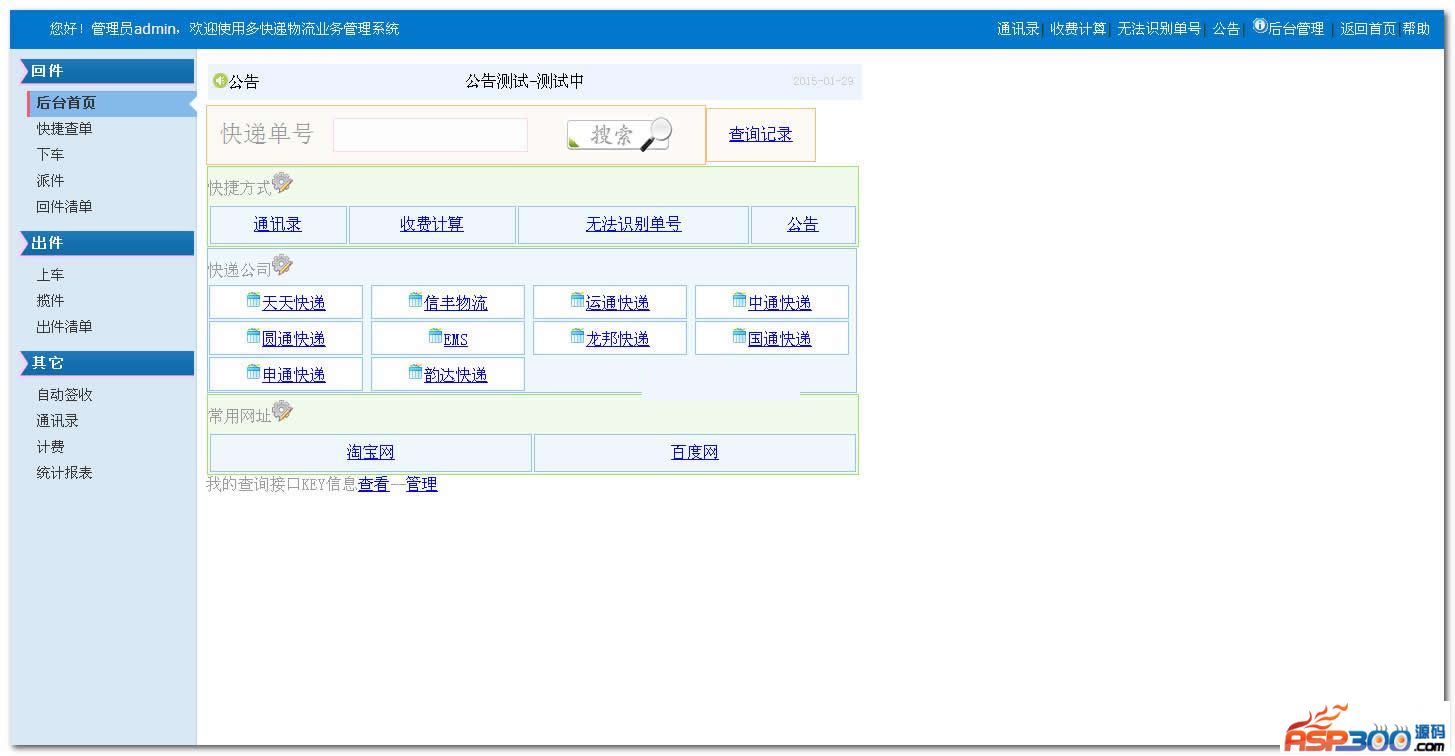
Task: Click the 管理 link for KEY info
Action: [x=421, y=484]
